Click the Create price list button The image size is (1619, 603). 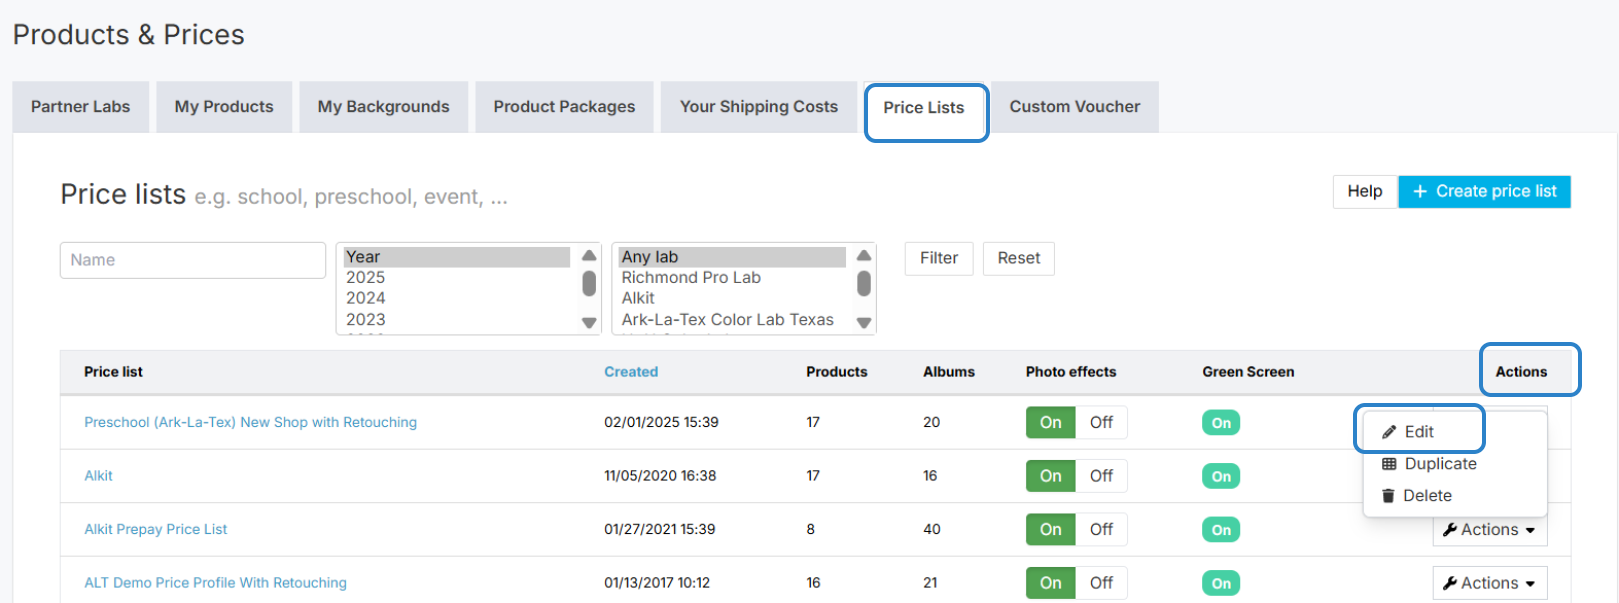pyautogui.click(x=1485, y=191)
